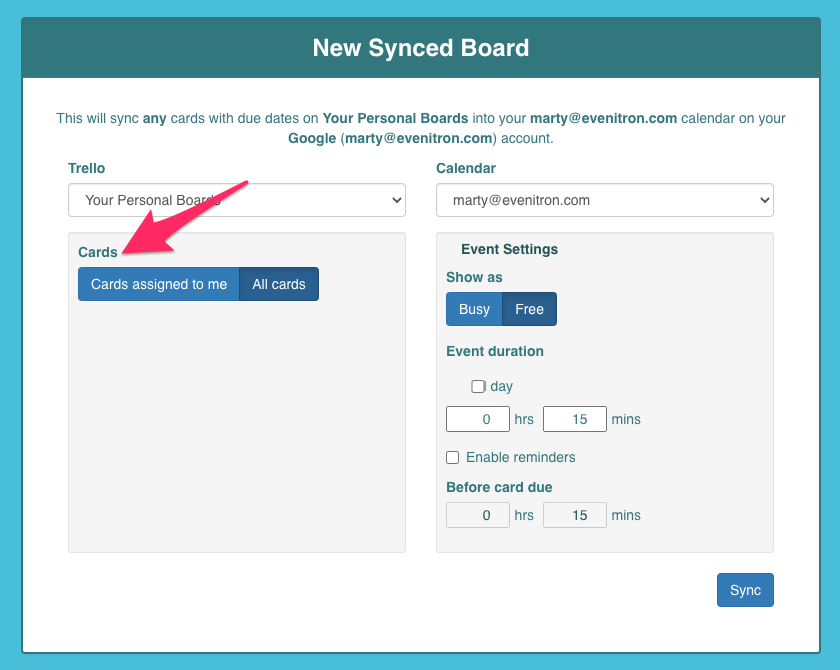Enable reminders checkbox

click(453, 457)
